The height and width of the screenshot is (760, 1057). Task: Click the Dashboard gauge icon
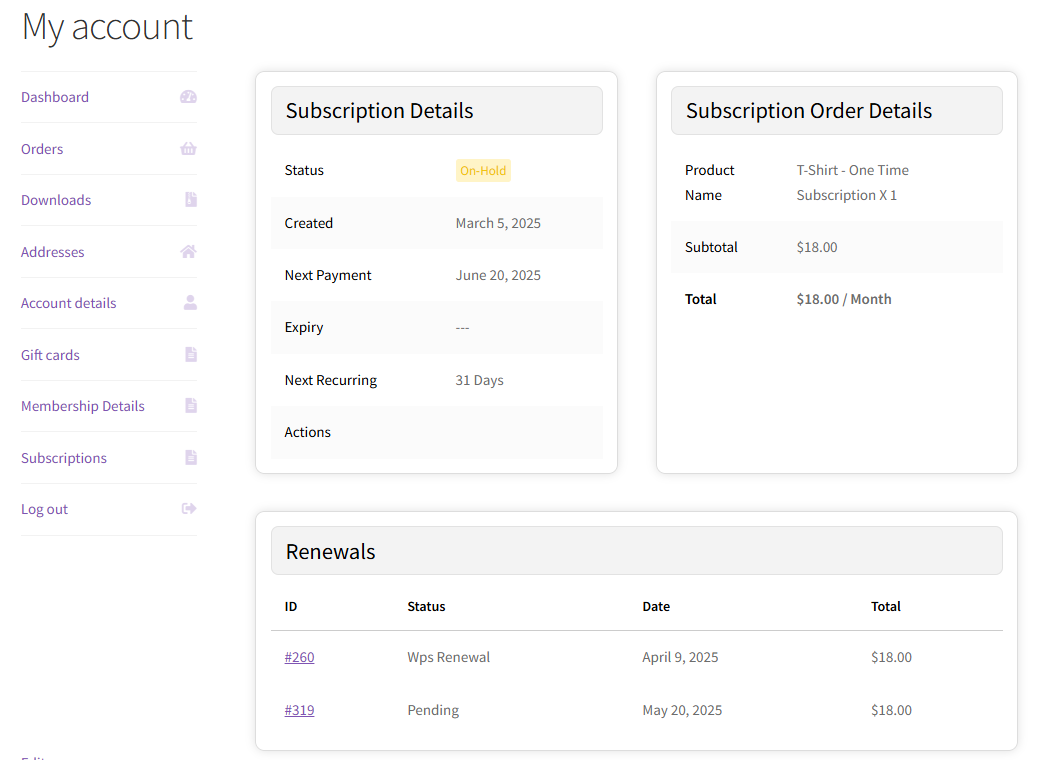(188, 97)
